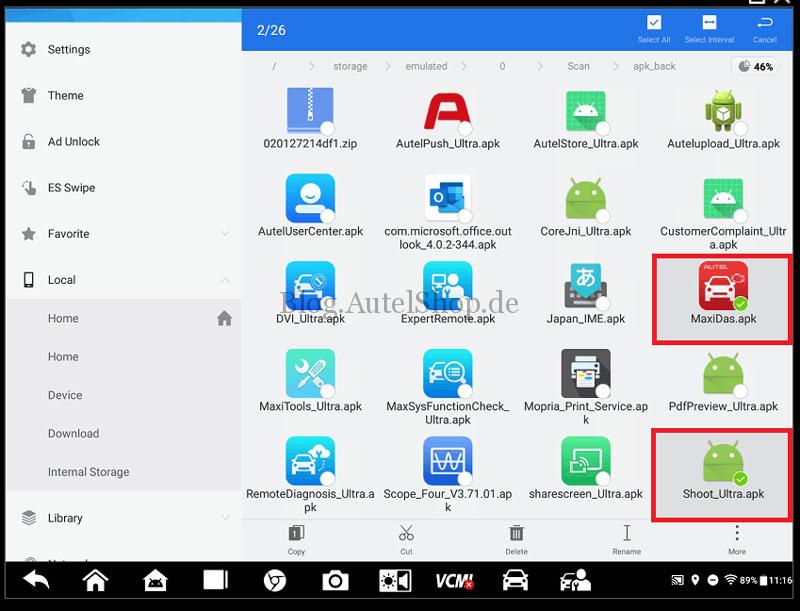Screen dimensions: 800x611
Task: Open Settings in the sidebar
Action: [x=68, y=49]
